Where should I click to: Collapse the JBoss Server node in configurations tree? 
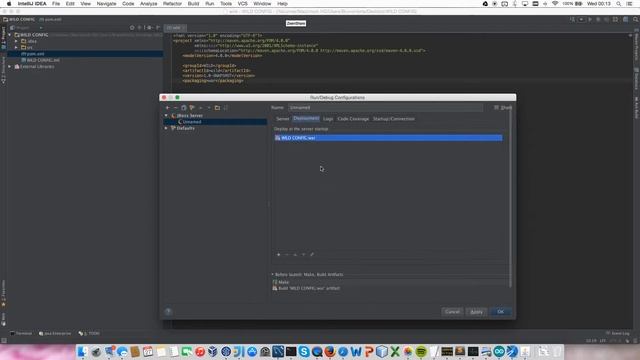point(166,116)
